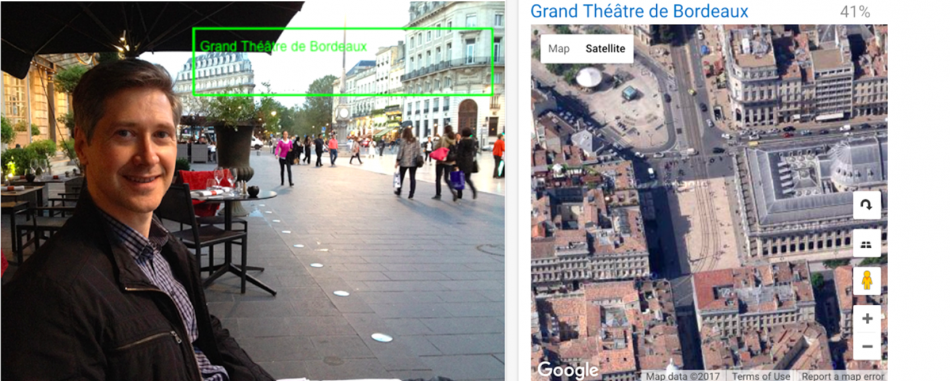
Task: Click the Google logo on the map
Action: [x=568, y=369]
